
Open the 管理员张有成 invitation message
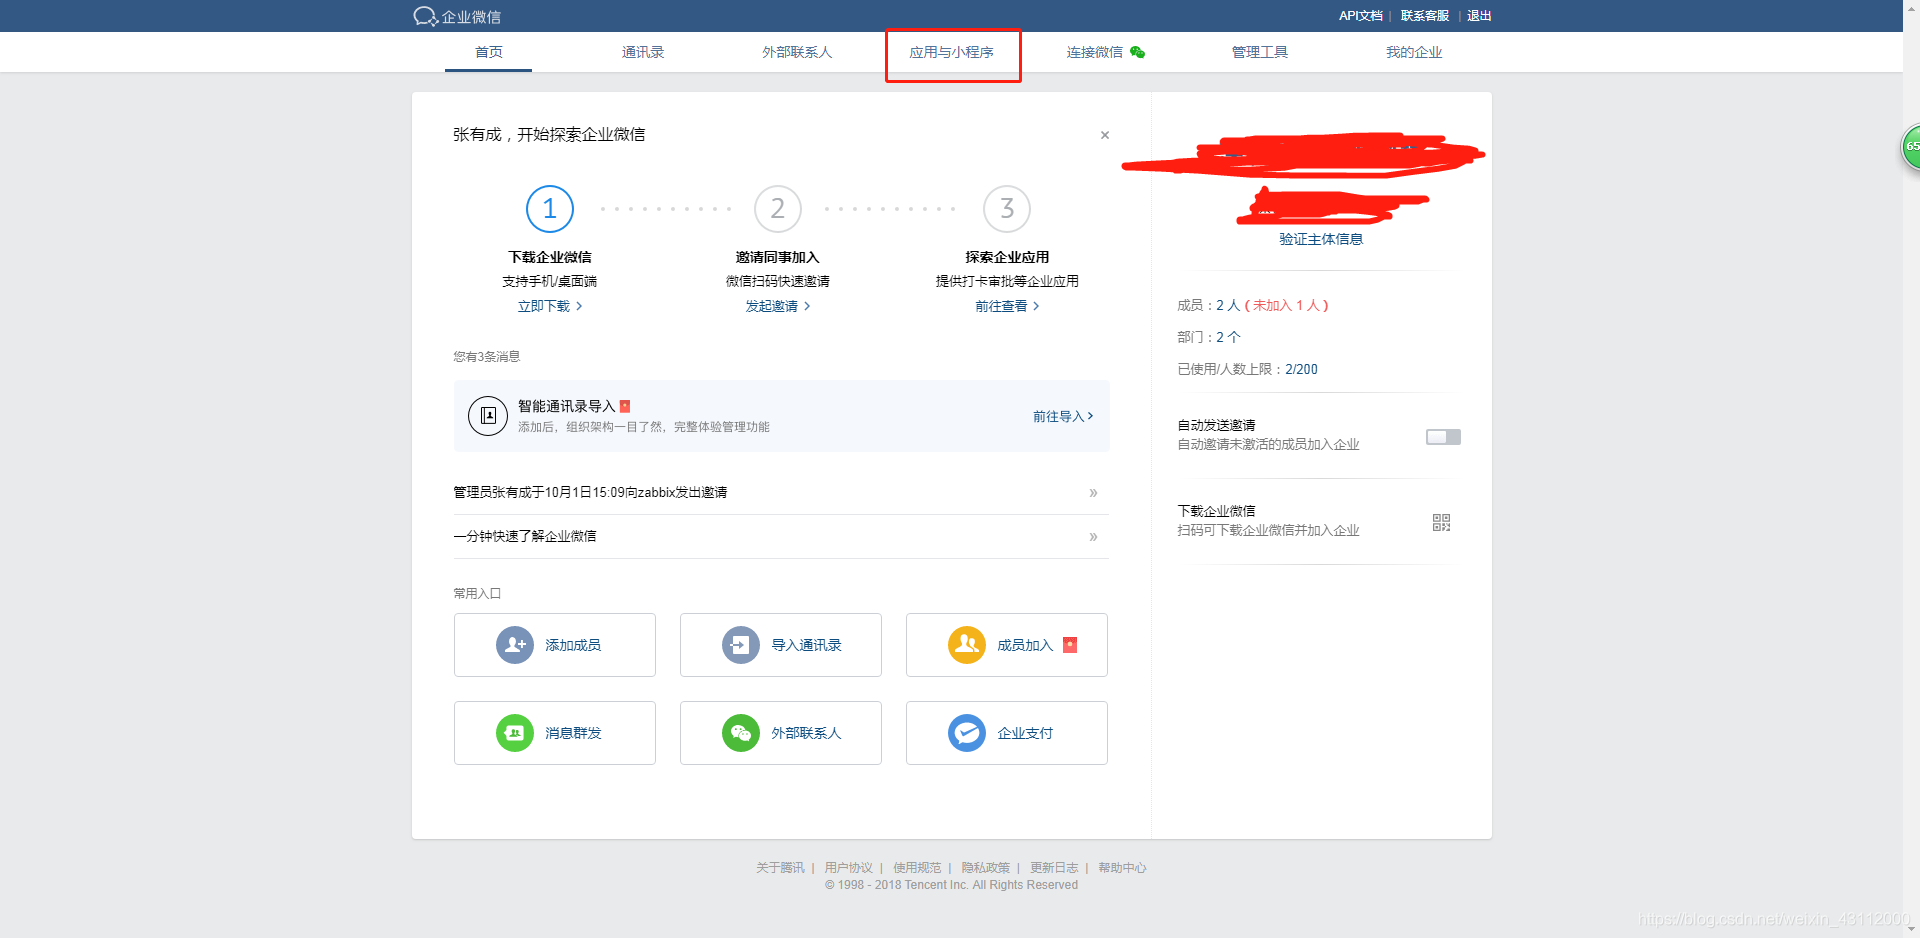pyautogui.click(x=590, y=492)
